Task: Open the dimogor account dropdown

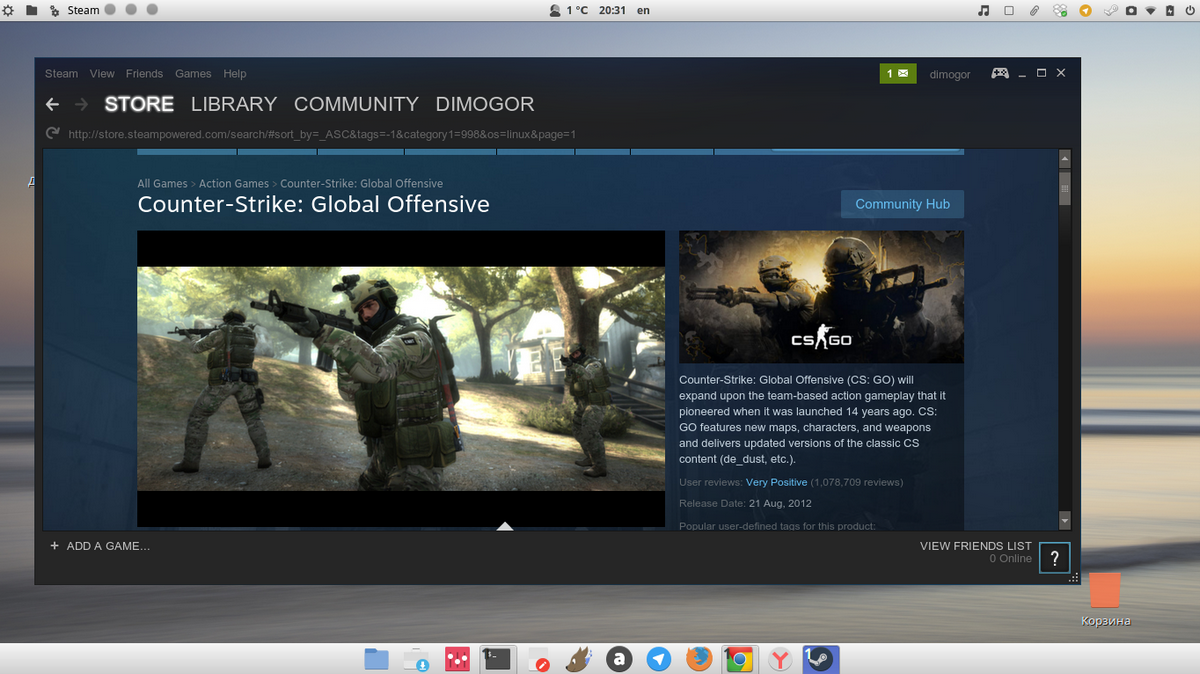Action: point(950,74)
